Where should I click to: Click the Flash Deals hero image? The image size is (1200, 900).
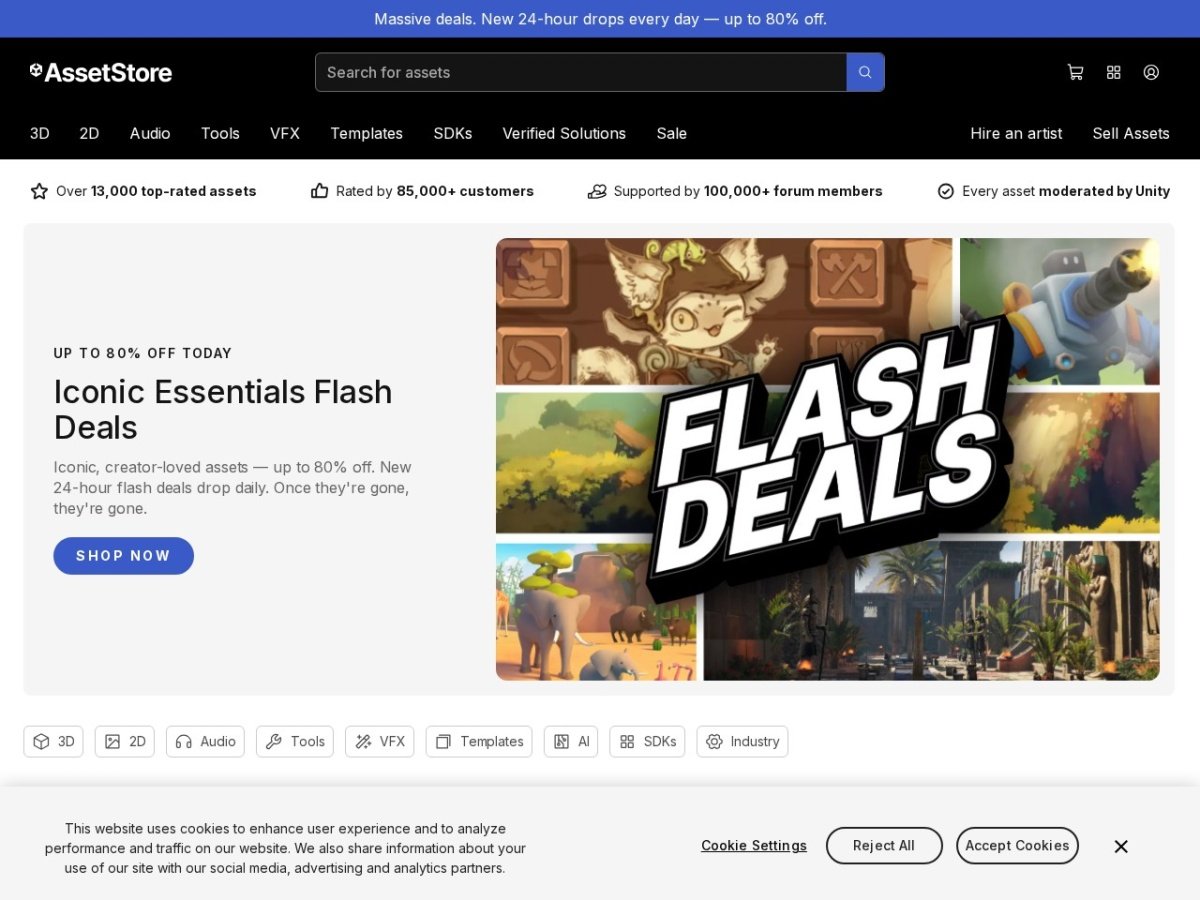pos(828,459)
